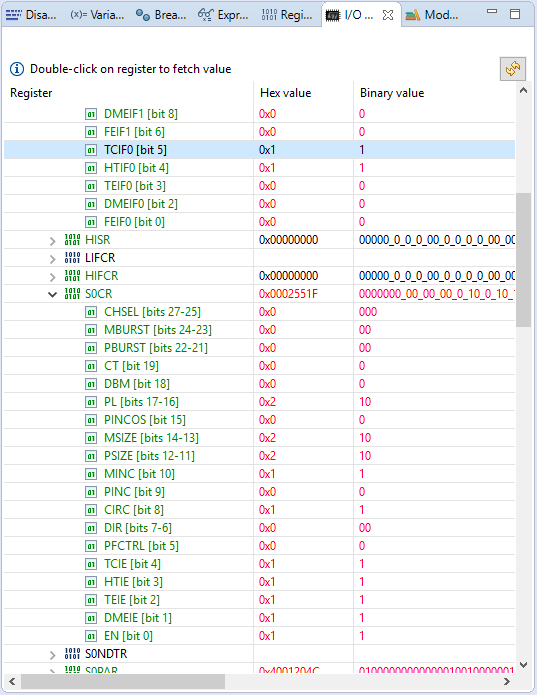
Task: Click the Binary value column header
Action: tap(392, 93)
